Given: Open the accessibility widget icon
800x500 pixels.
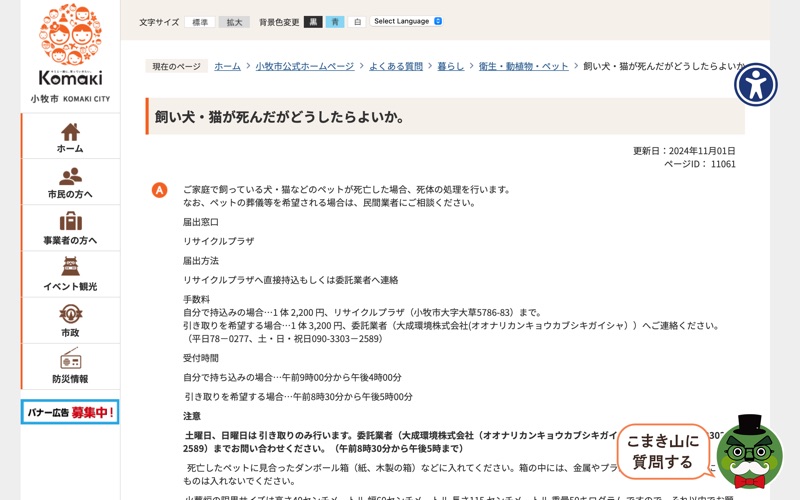Looking at the screenshot, I should coord(756,85).
